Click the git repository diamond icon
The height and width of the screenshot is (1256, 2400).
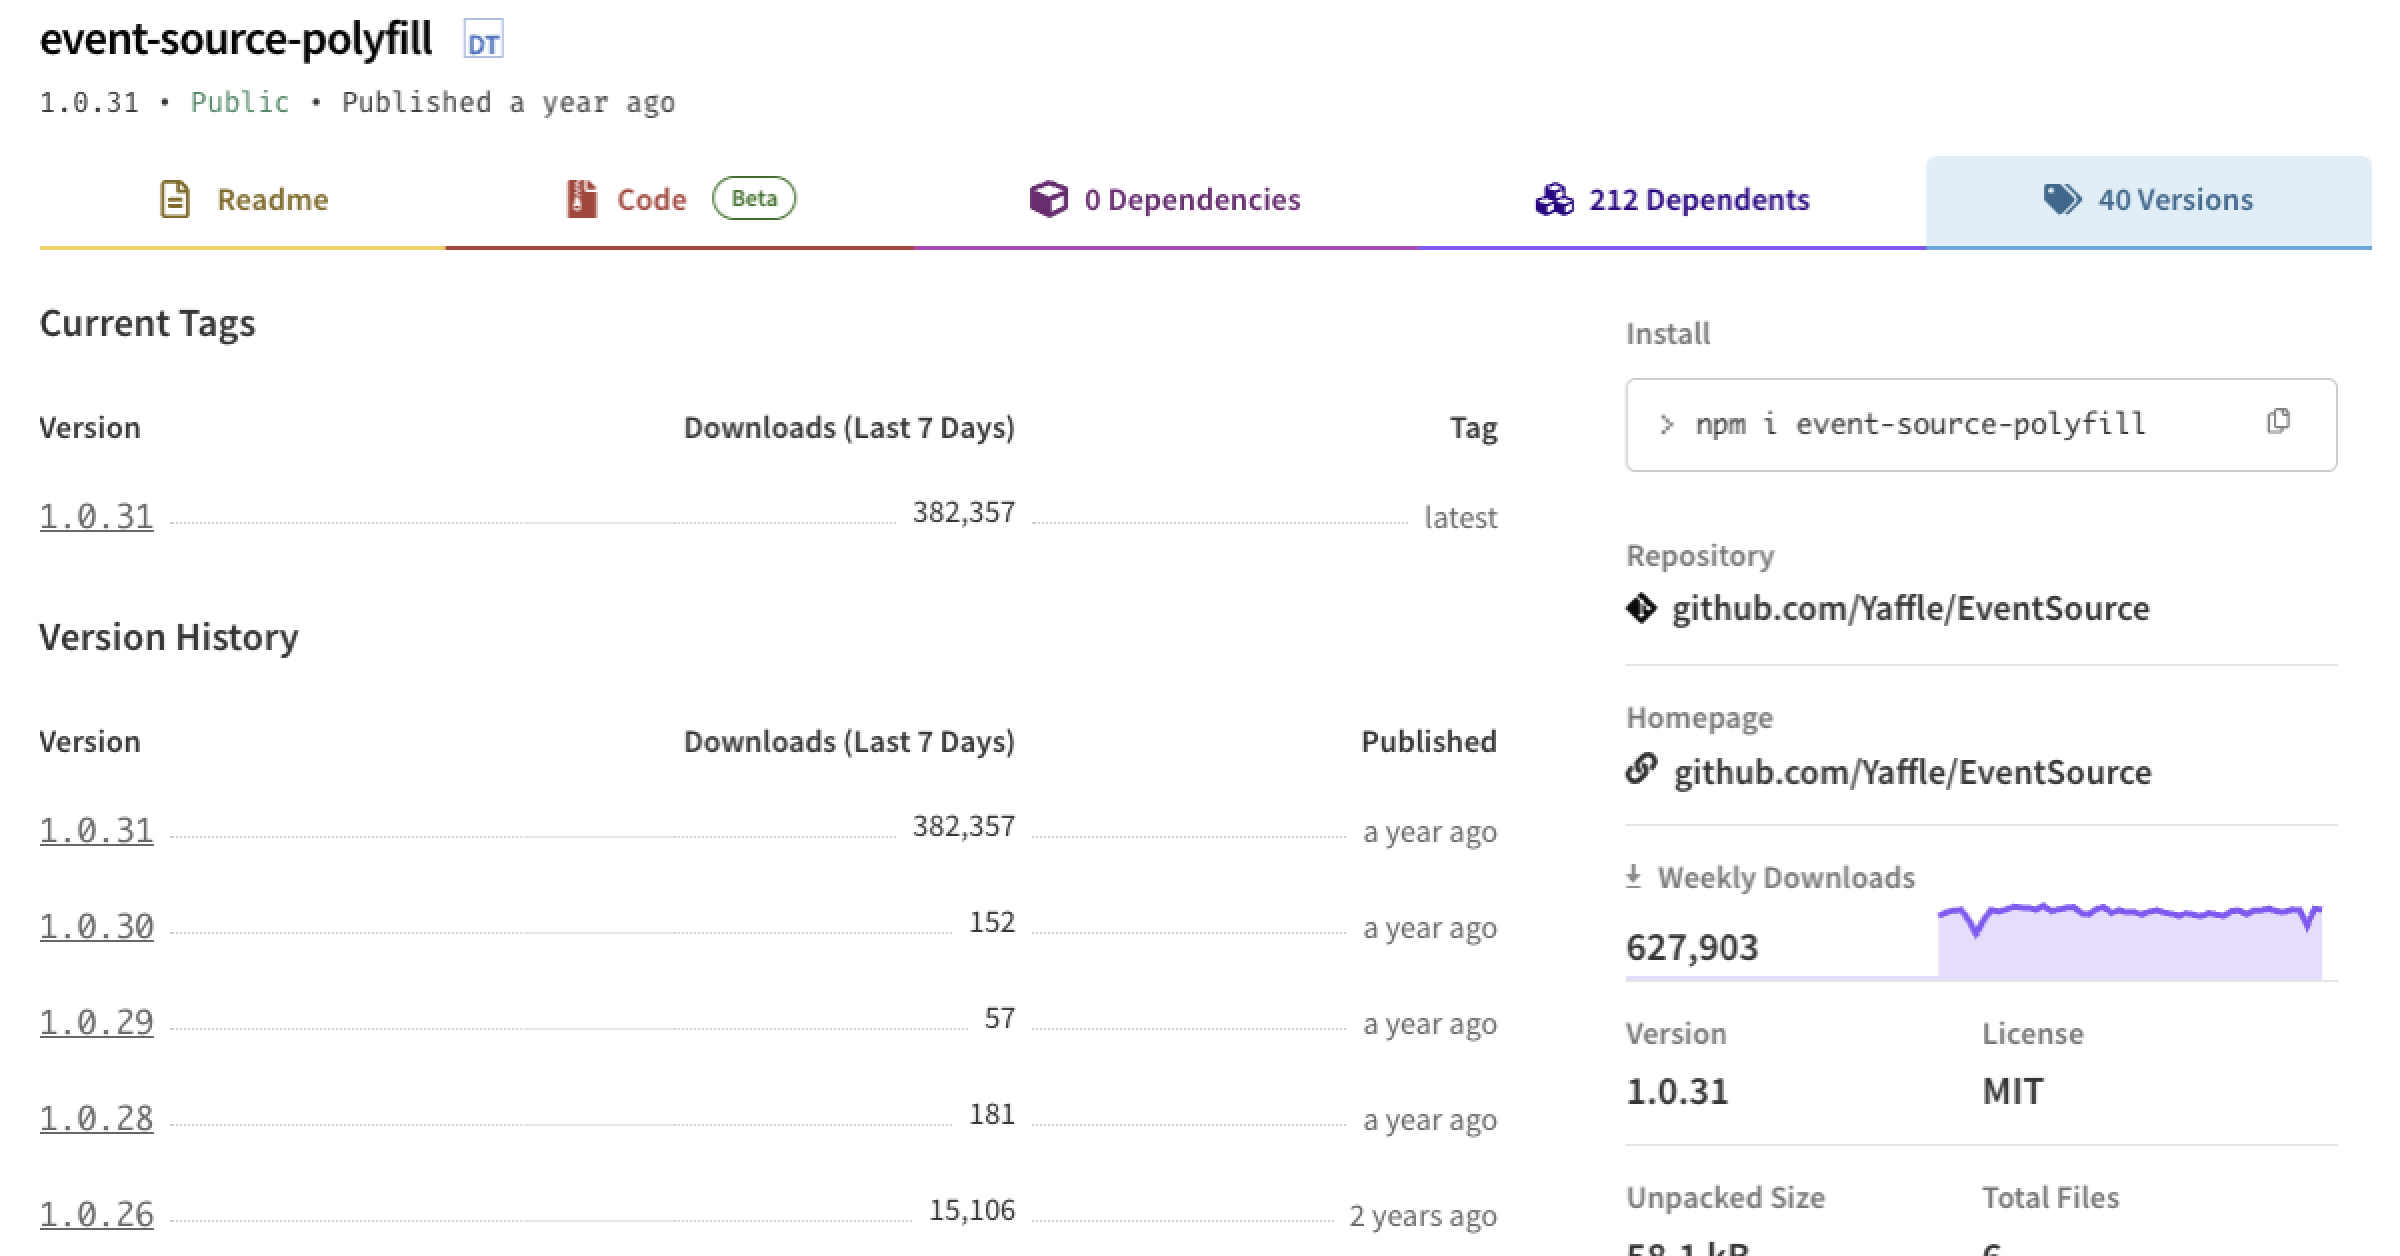(1641, 608)
